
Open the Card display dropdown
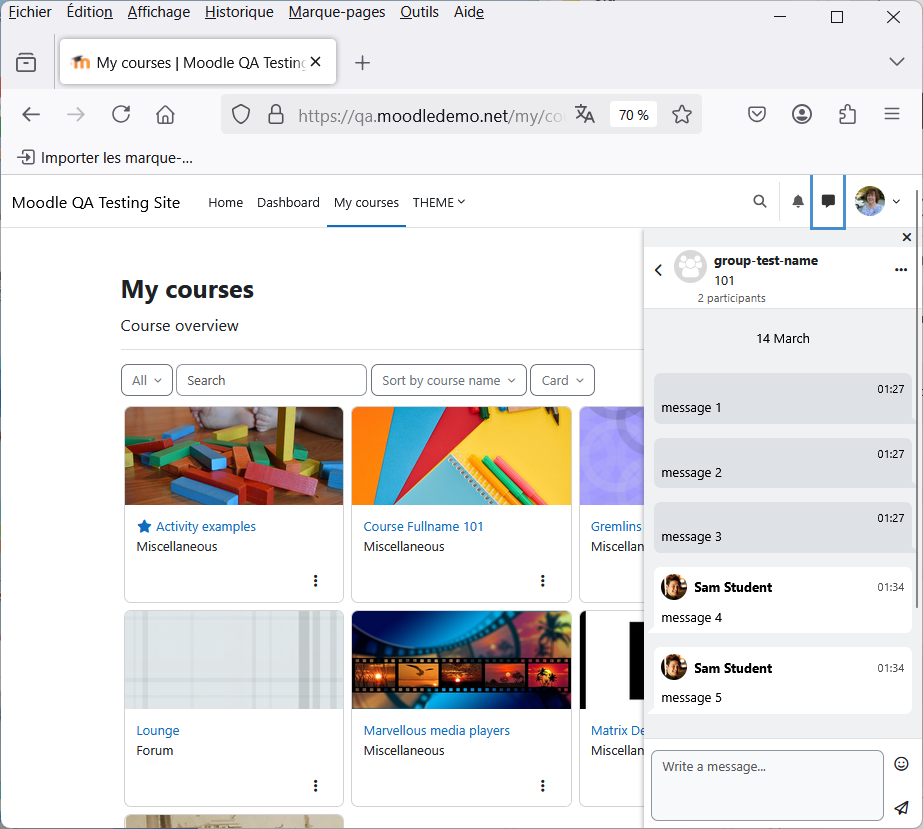[x=562, y=380]
